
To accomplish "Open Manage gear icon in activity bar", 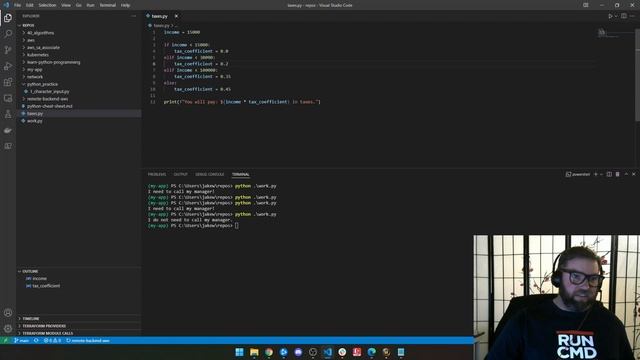I will click(x=8, y=329).
